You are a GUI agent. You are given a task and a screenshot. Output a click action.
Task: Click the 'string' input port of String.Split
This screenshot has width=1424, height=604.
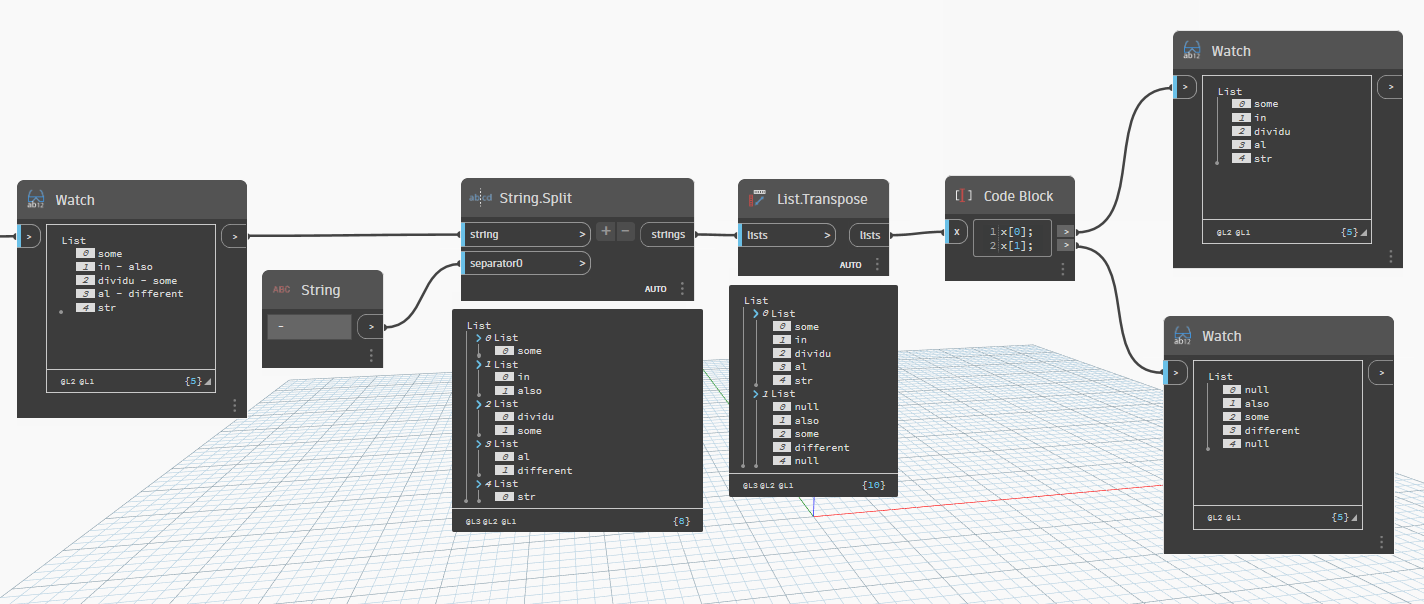[x=526, y=234]
